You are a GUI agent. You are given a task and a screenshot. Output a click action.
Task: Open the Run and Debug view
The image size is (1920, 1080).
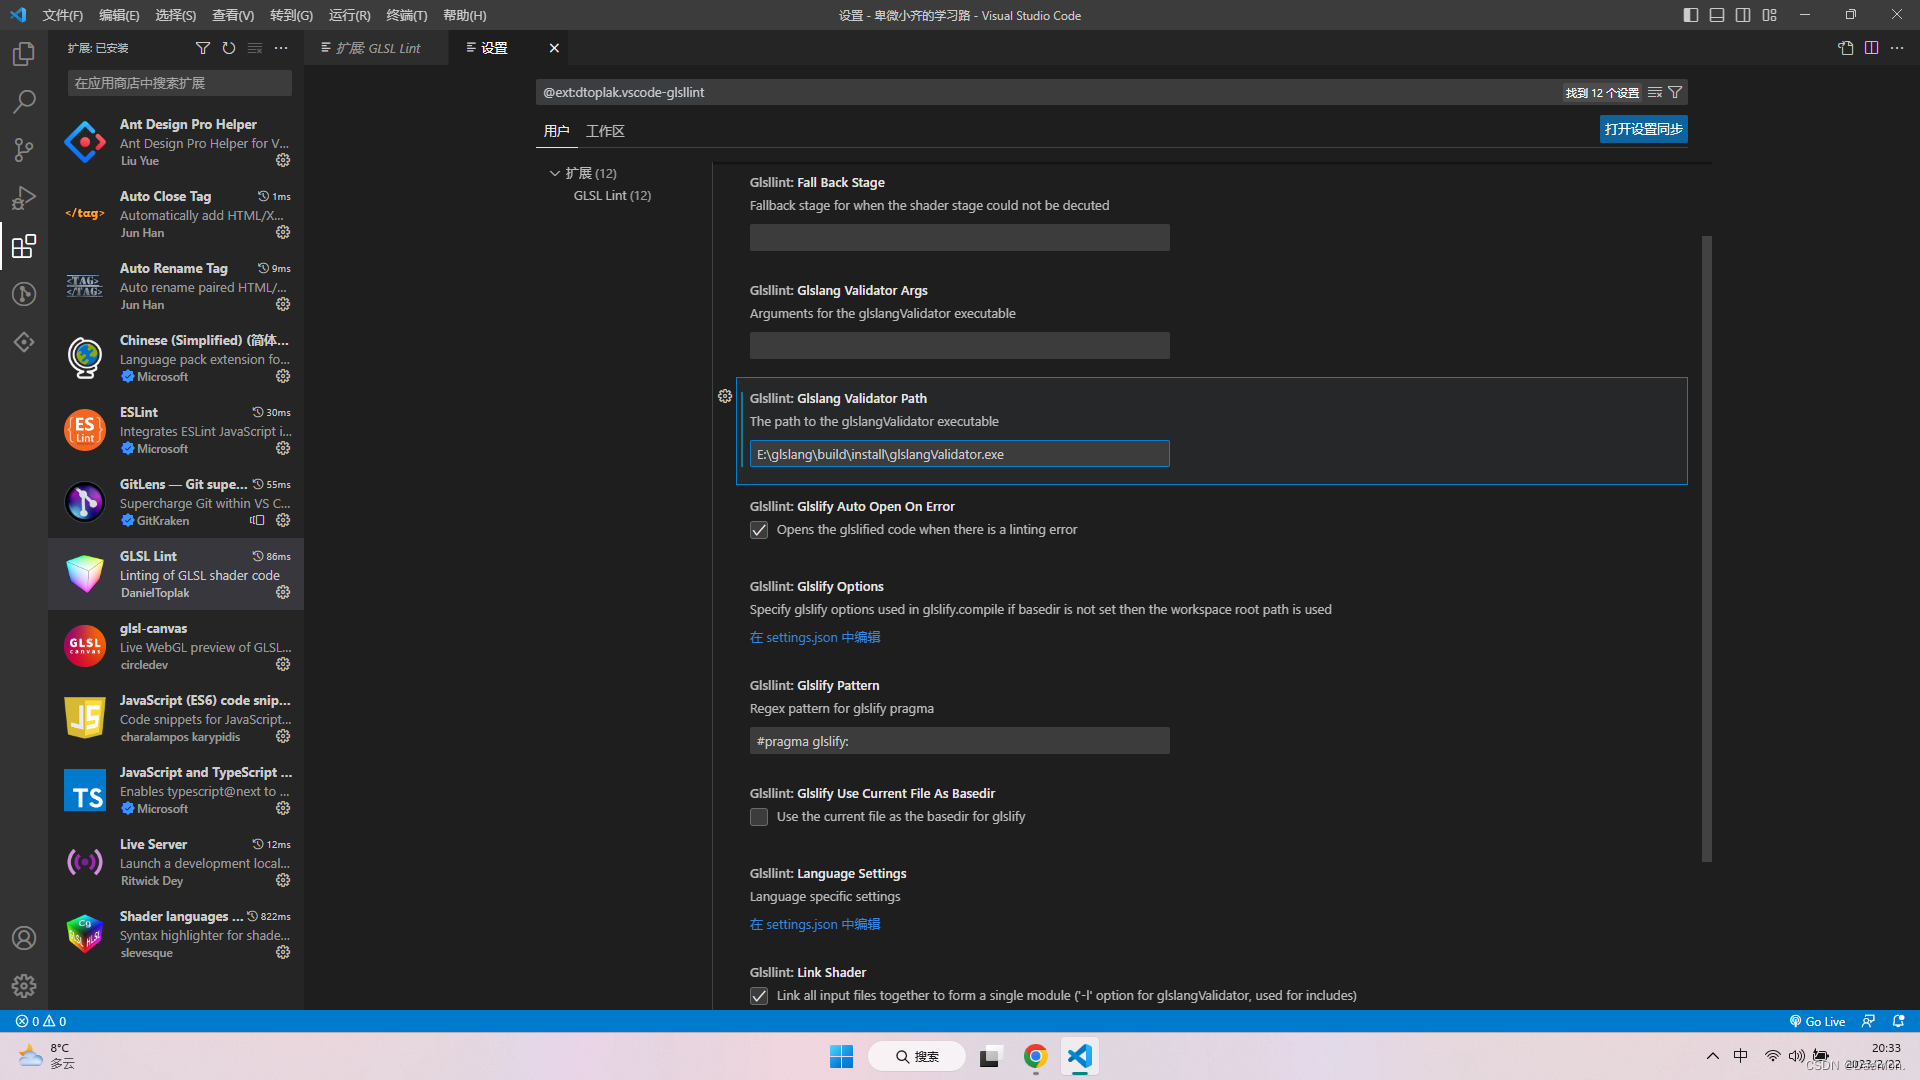click(24, 197)
